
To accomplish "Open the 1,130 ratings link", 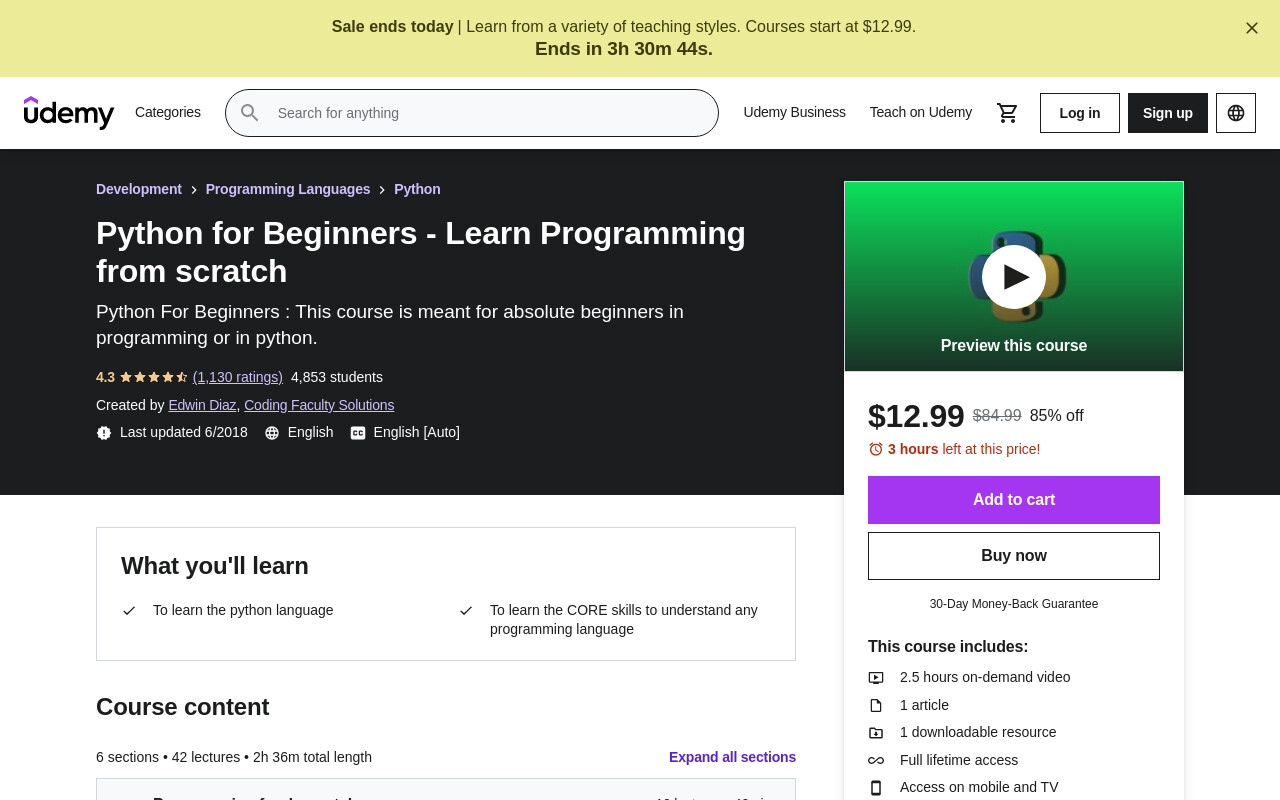I will [238, 377].
